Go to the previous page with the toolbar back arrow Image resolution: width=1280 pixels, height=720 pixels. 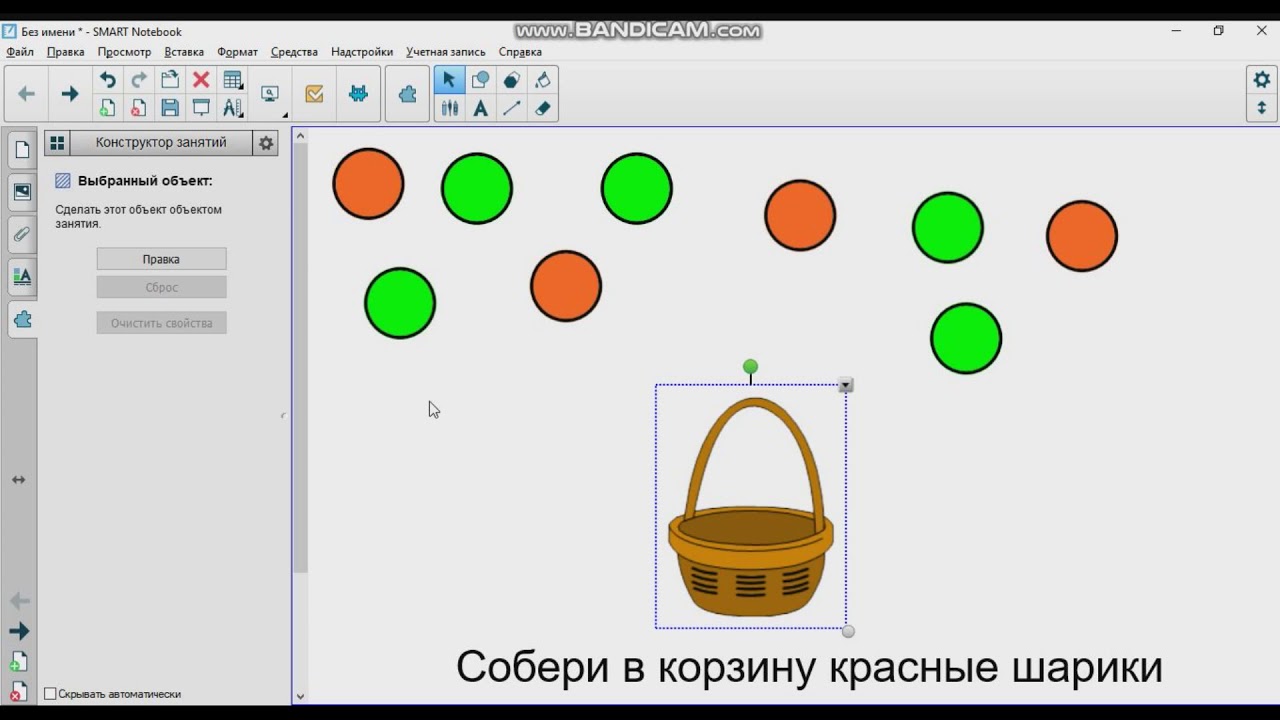tap(27, 94)
